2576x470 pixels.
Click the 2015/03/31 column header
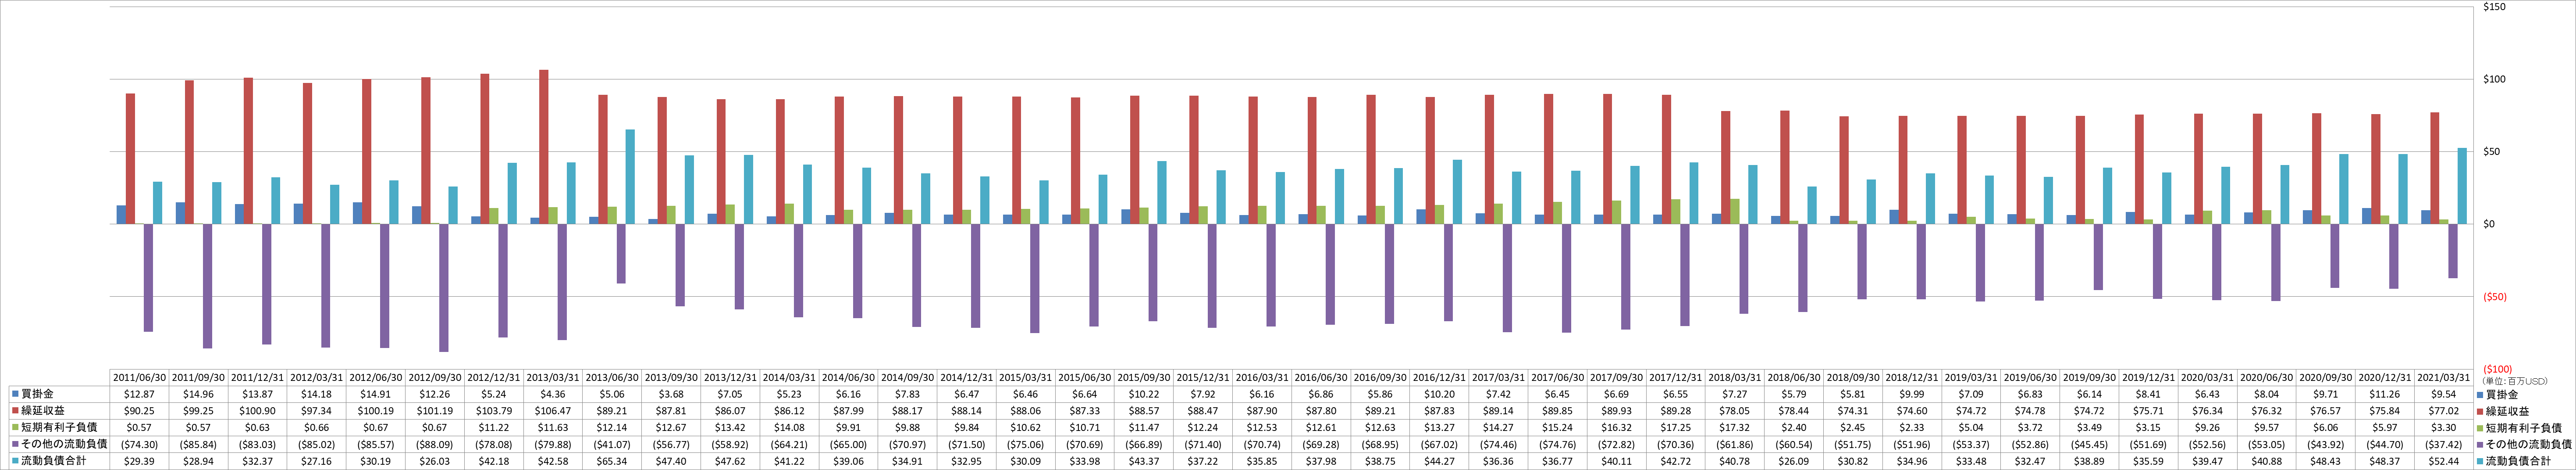[1026, 378]
